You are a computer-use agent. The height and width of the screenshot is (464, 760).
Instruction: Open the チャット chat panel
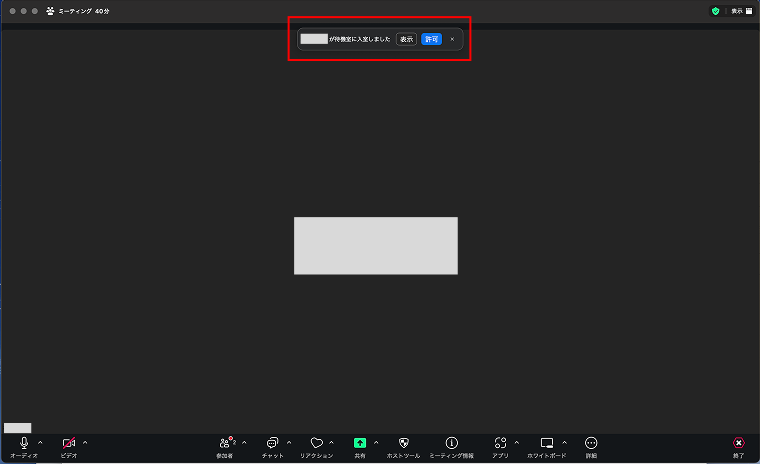[x=272, y=443]
